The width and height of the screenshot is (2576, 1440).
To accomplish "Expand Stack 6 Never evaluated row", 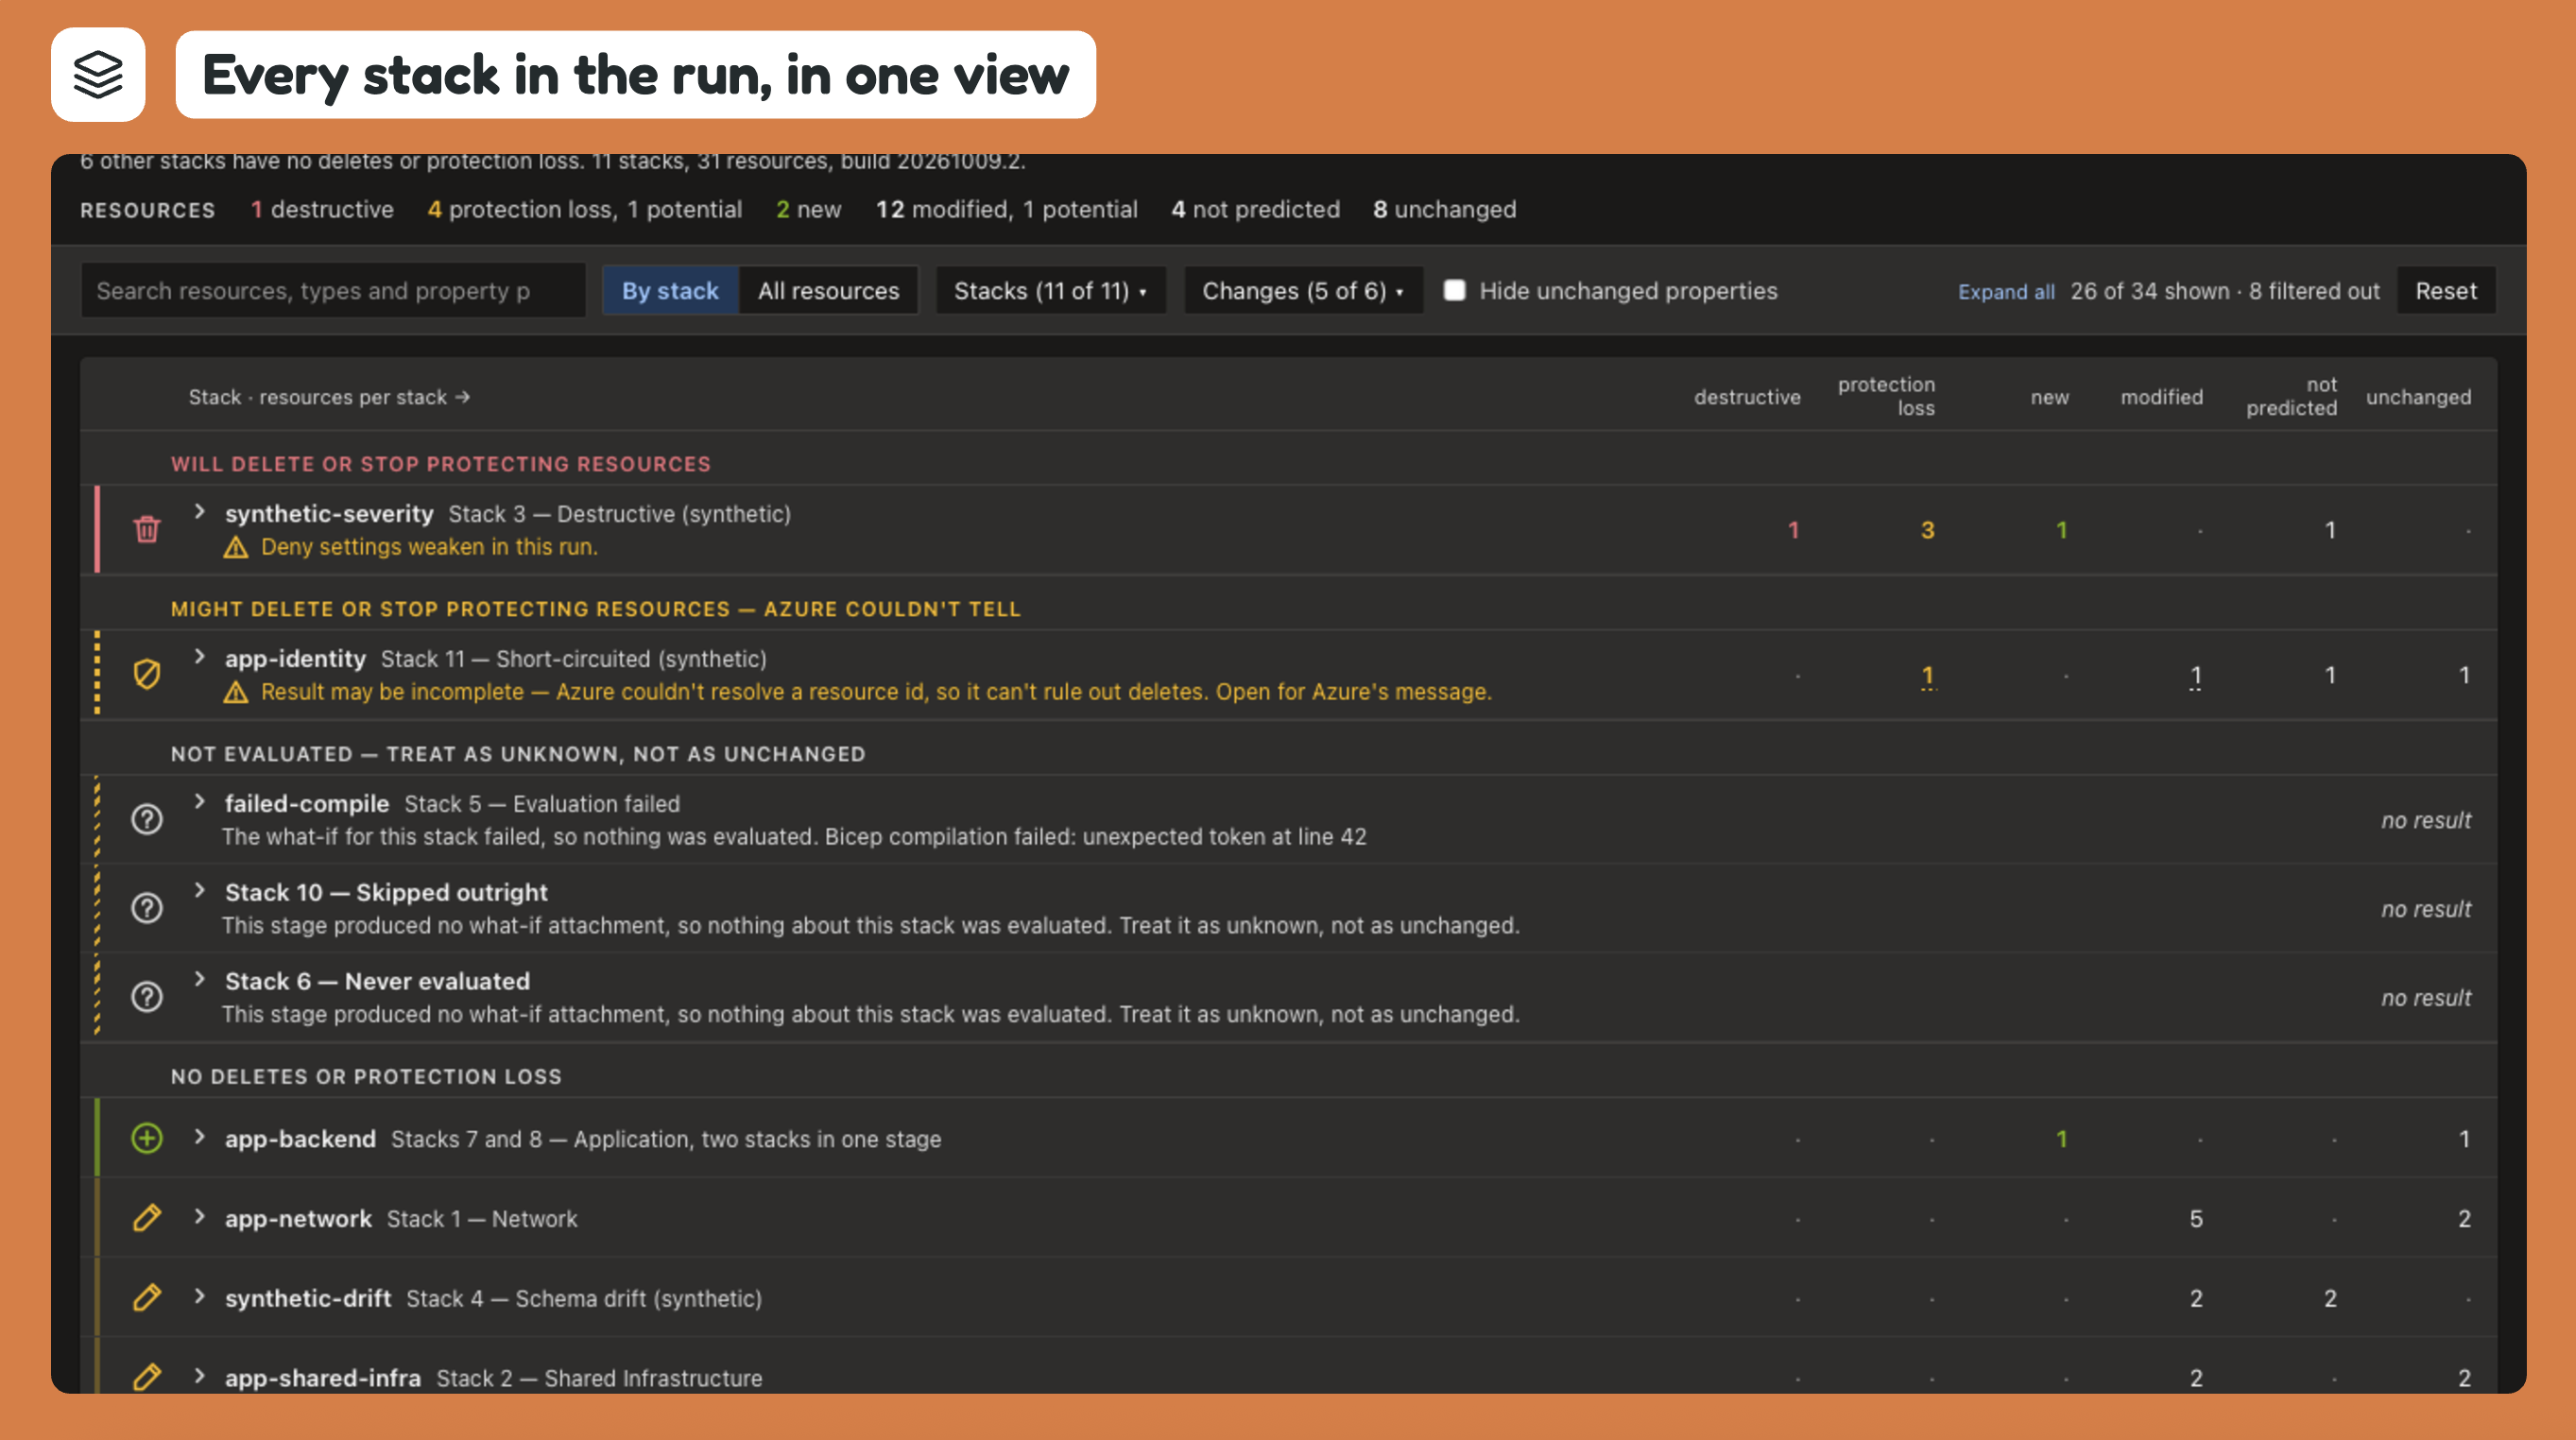I will coord(199,980).
